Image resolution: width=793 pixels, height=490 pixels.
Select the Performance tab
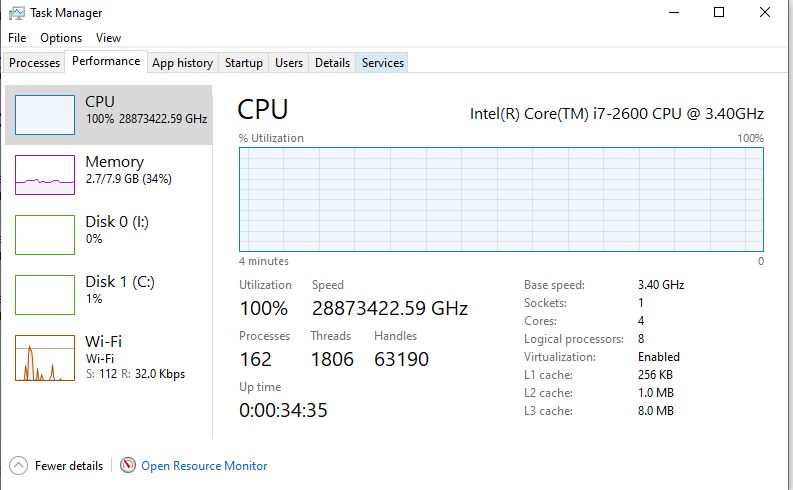pyautogui.click(x=106, y=61)
